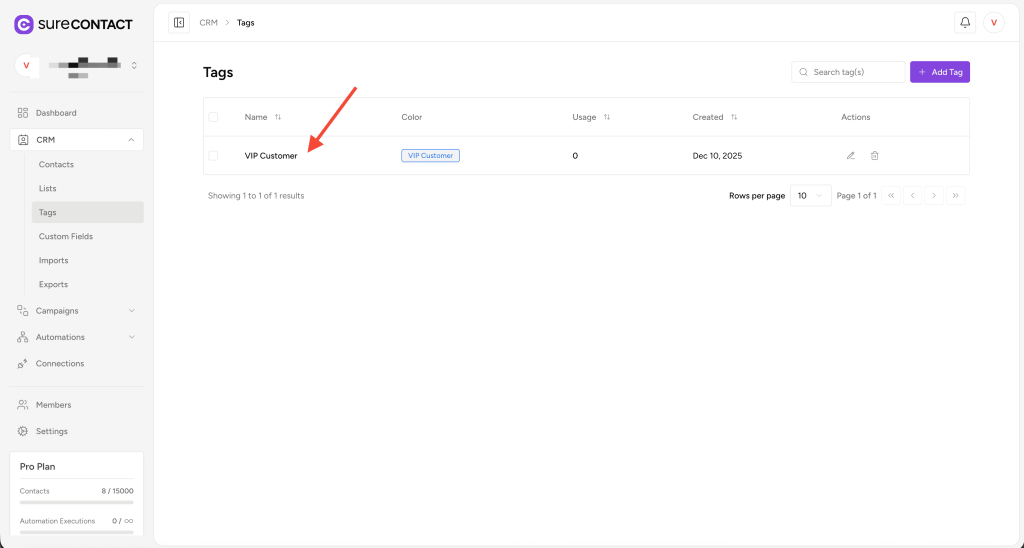Open the user avatar in top bar
This screenshot has width=1024, height=548.
pyautogui.click(x=994, y=22)
